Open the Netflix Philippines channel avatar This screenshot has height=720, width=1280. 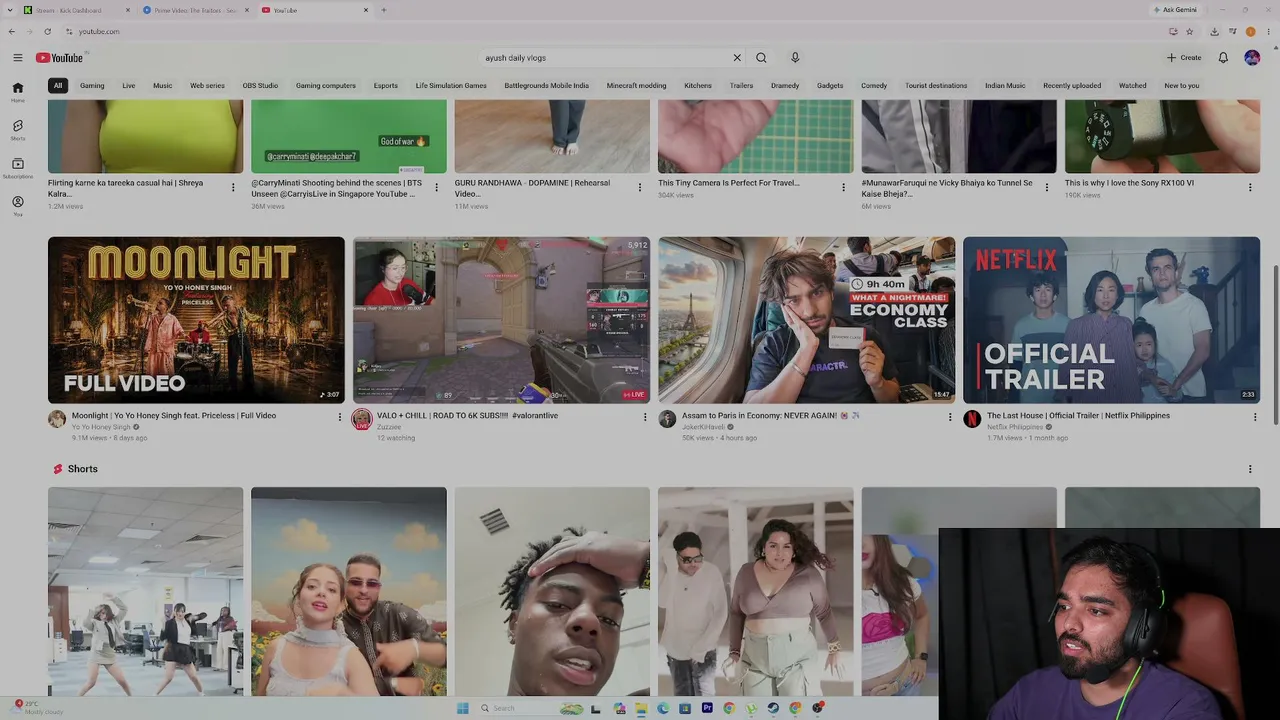(x=972, y=420)
